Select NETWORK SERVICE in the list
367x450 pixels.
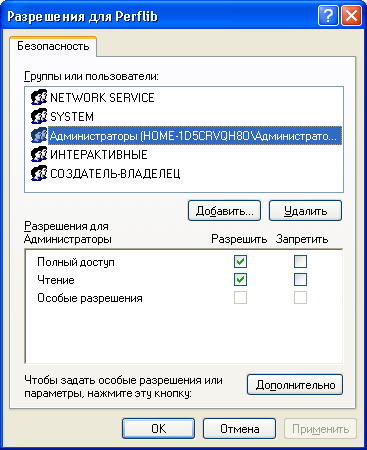102,97
